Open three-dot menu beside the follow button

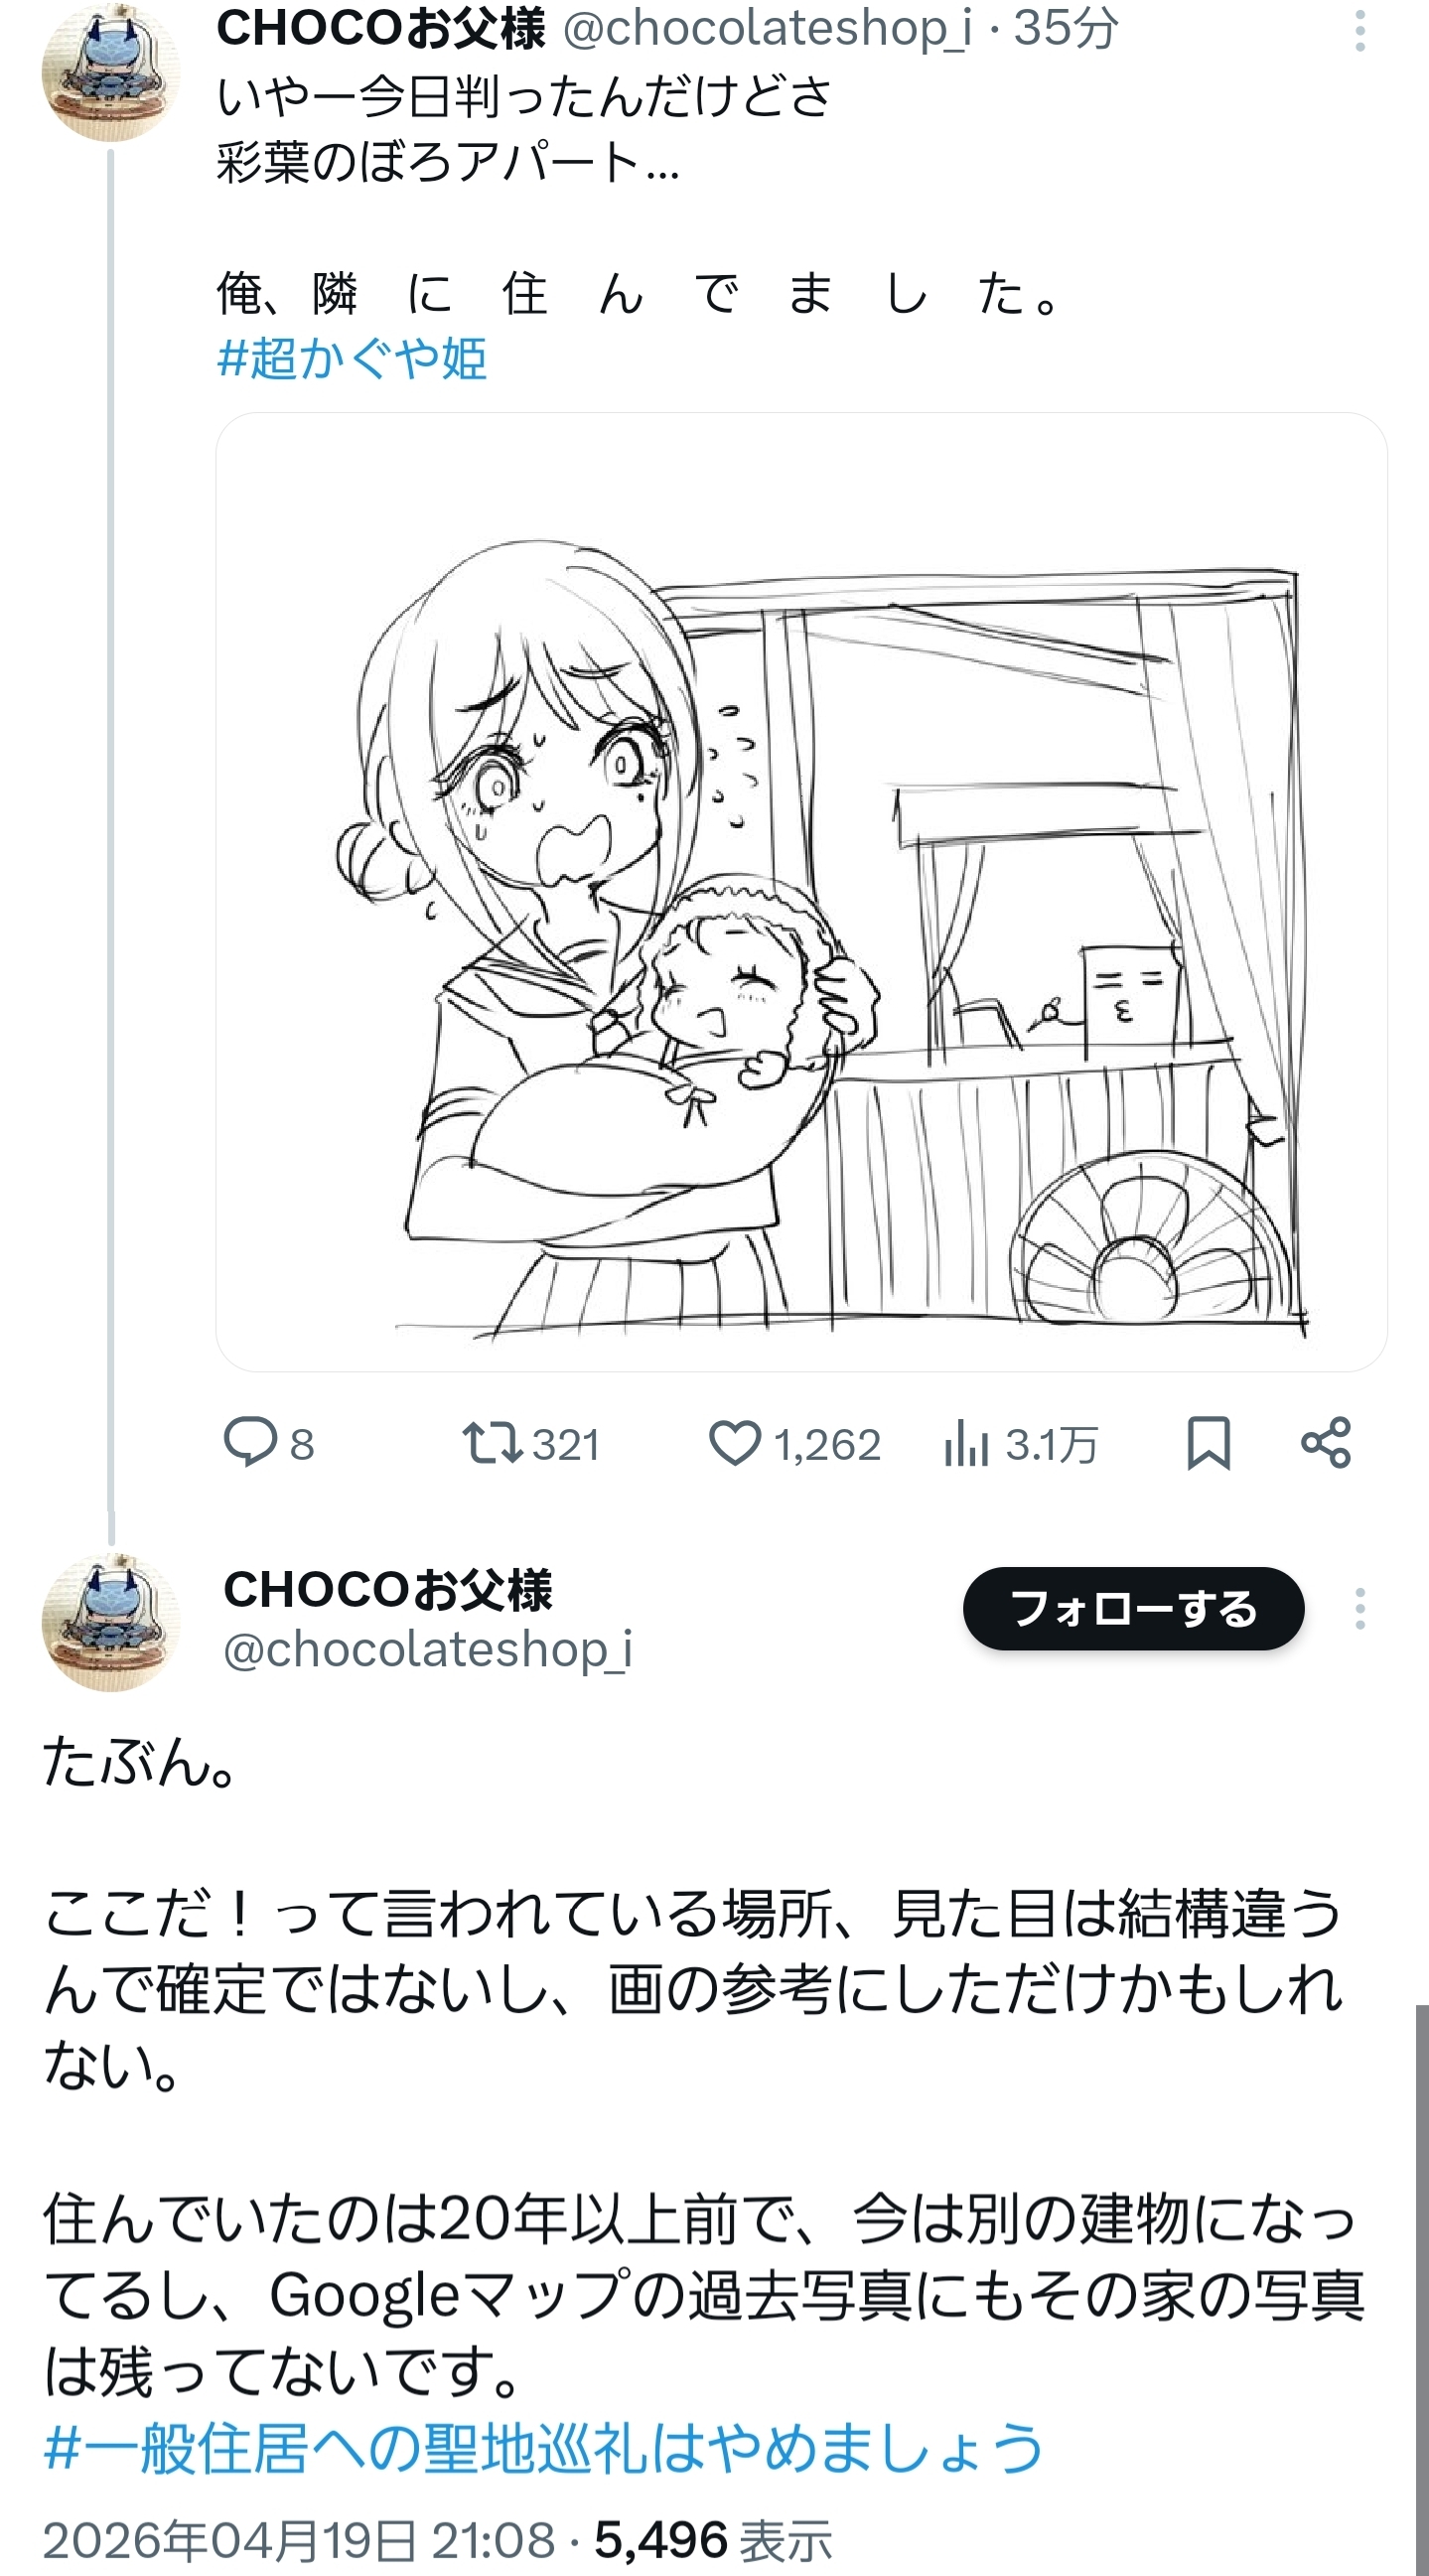tap(1360, 1609)
